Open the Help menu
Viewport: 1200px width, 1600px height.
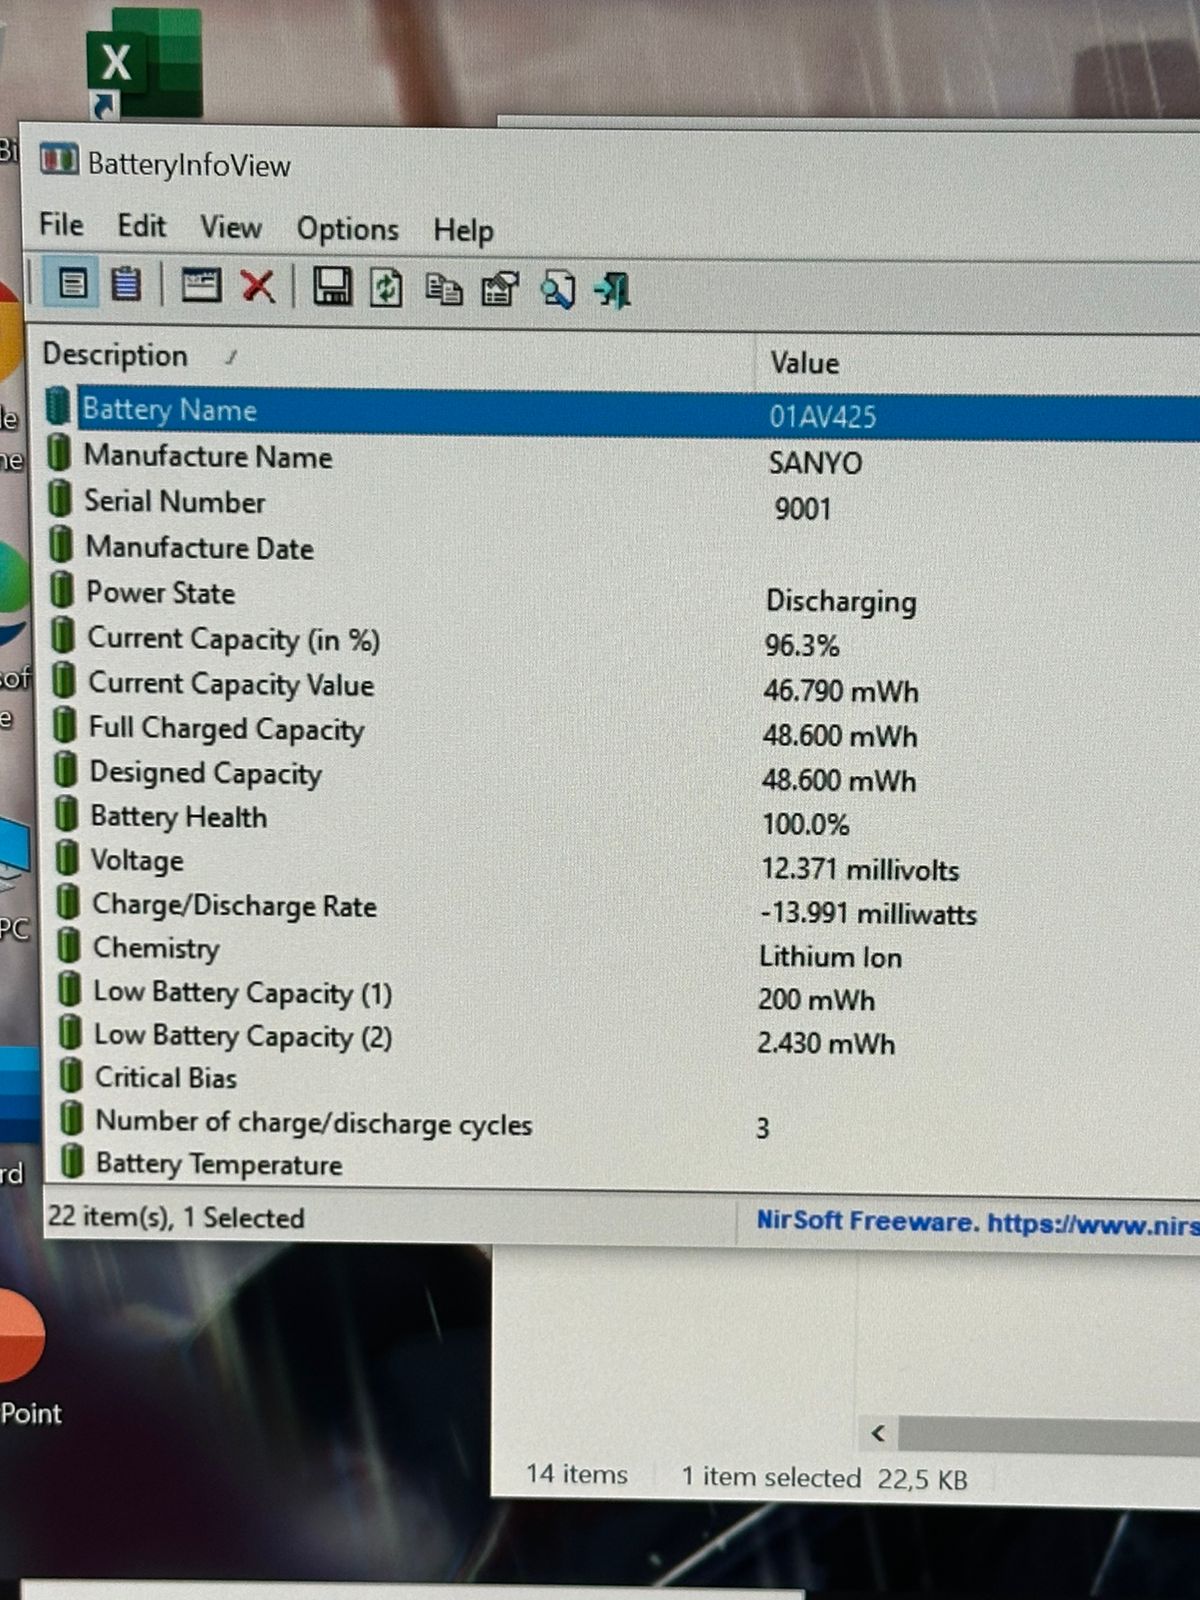click(x=463, y=231)
